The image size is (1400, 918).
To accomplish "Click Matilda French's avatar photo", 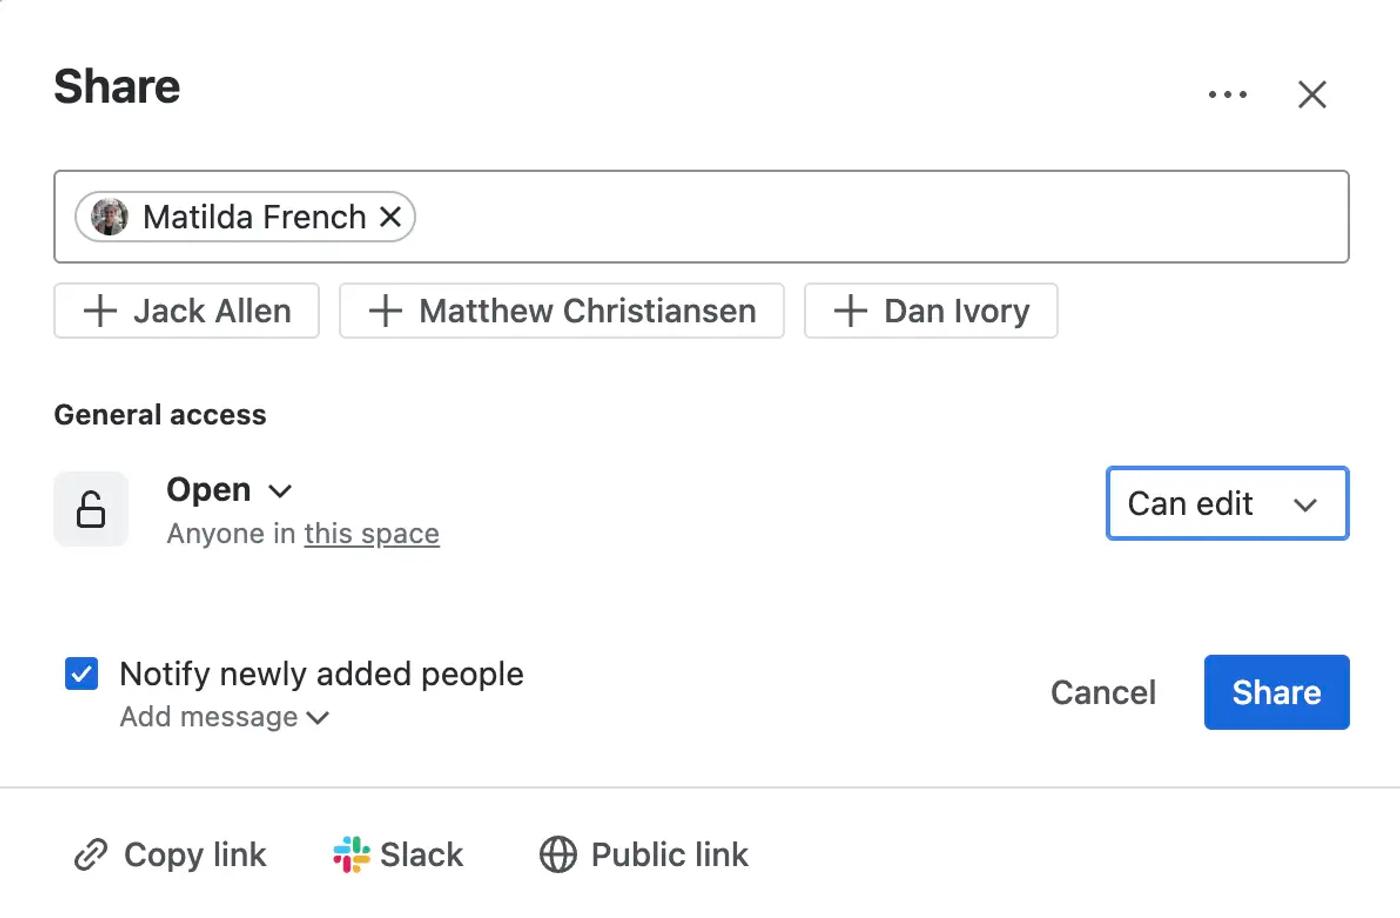I will coord(110,217).
